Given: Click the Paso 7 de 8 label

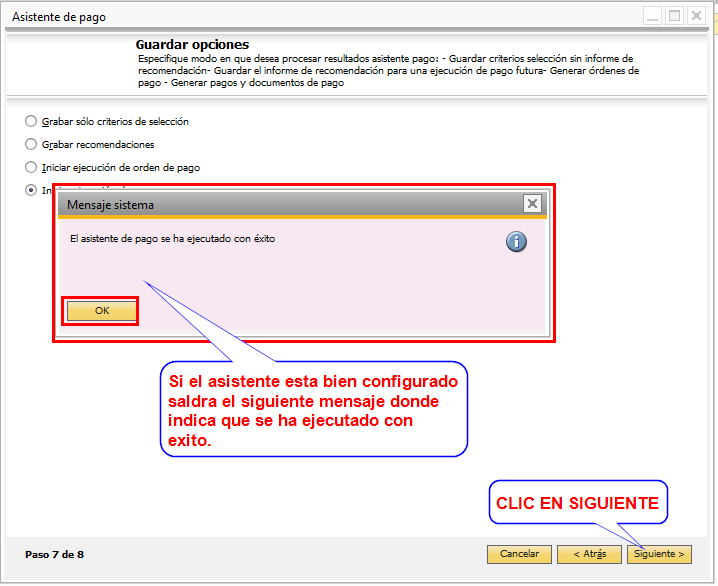Looking at the screenshot, I should pos(54,554).
